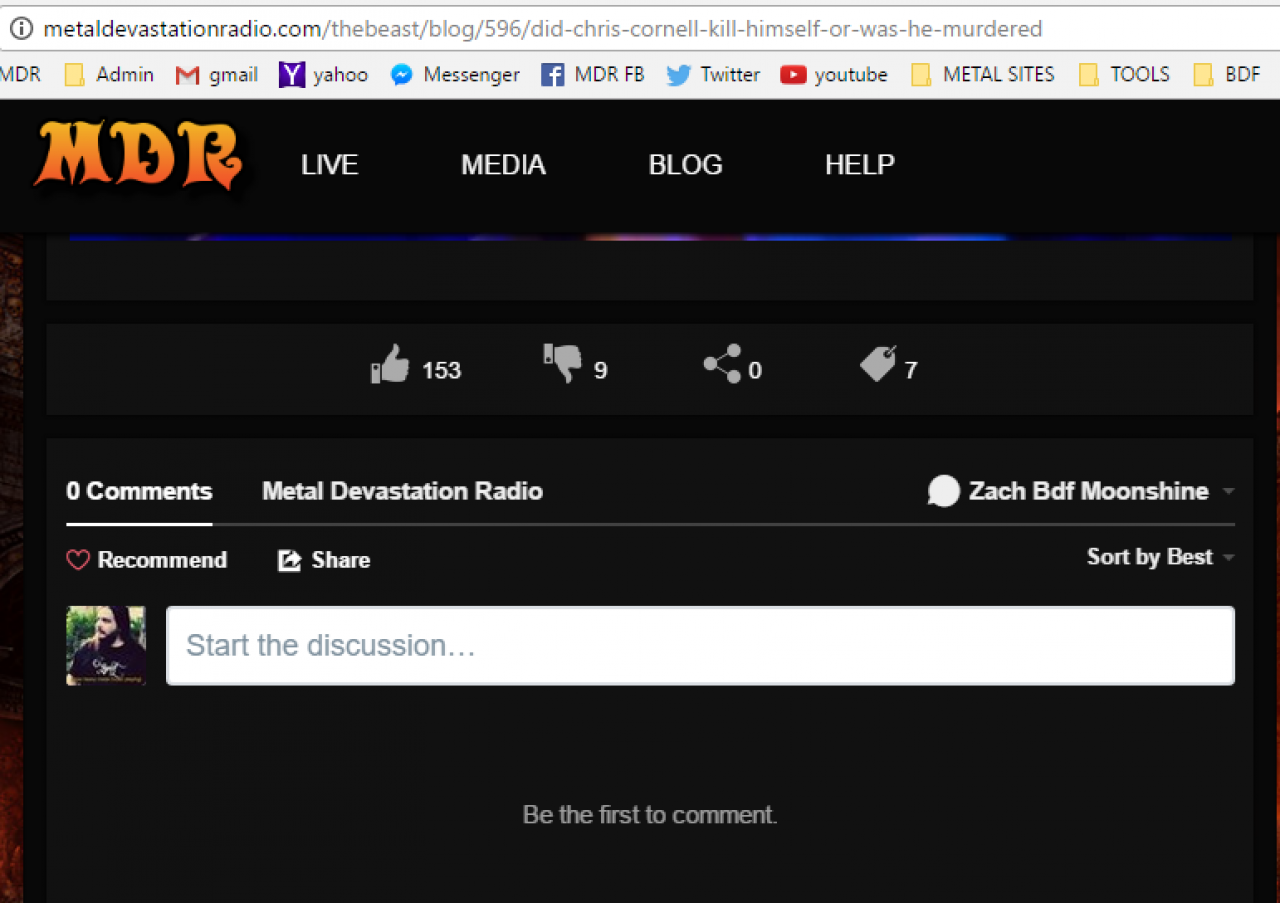Click the thumbs up like icon
This screenshot has height=903, width=1280.
391,365
